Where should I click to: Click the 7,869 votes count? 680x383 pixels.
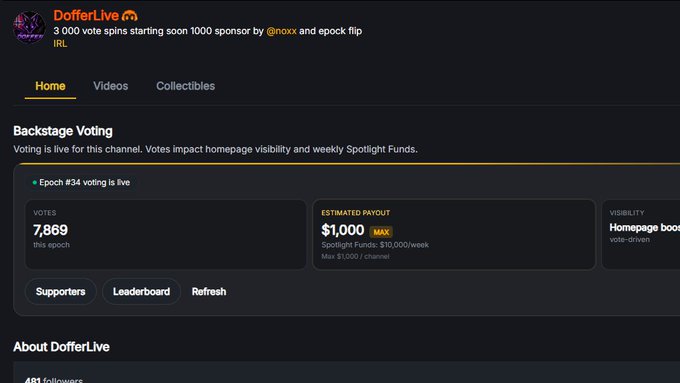(50, 230)
